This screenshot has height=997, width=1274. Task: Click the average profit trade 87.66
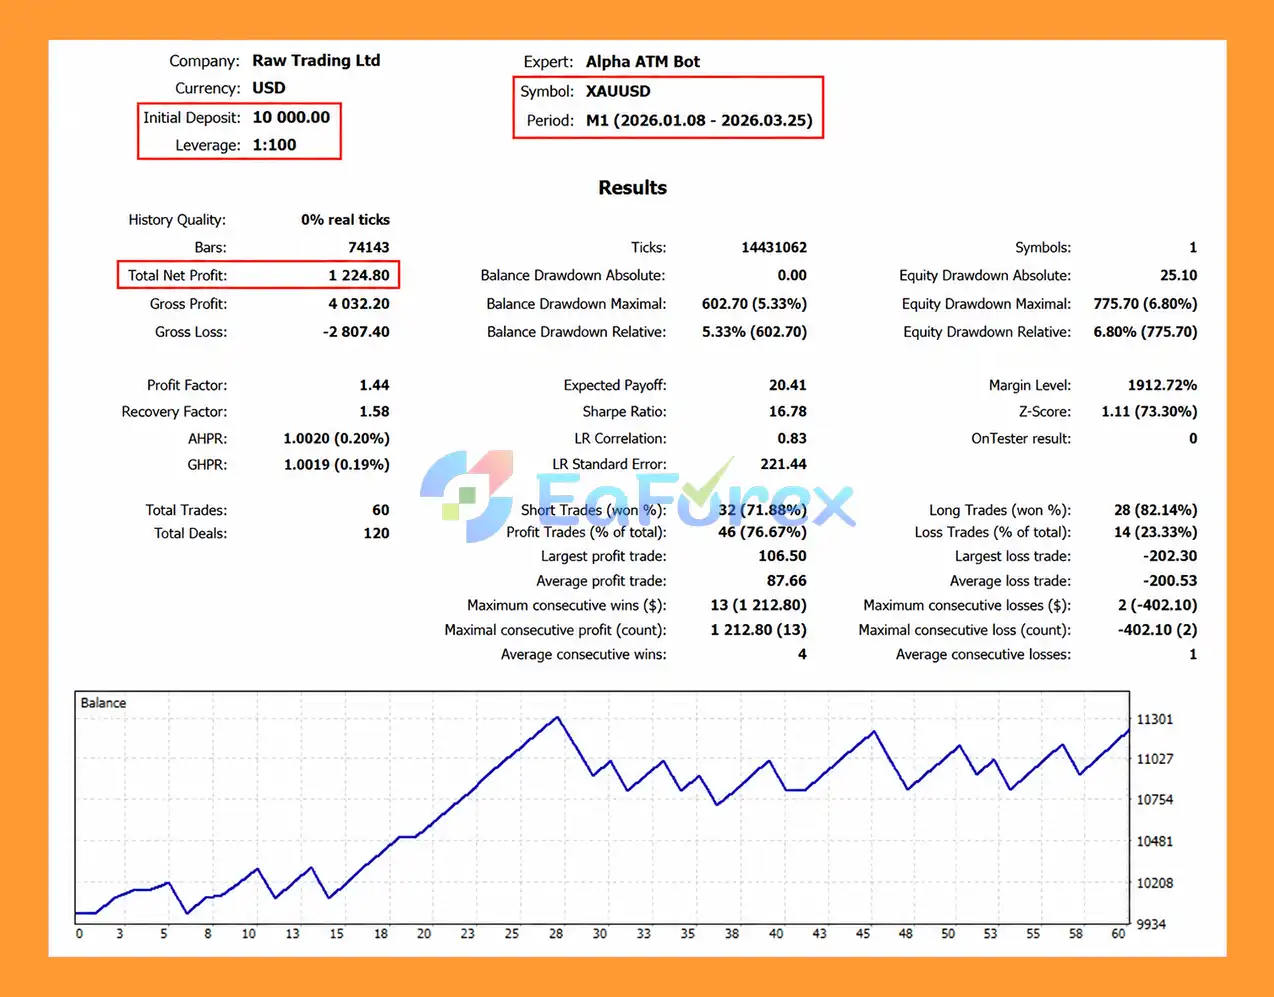(787, 580)
